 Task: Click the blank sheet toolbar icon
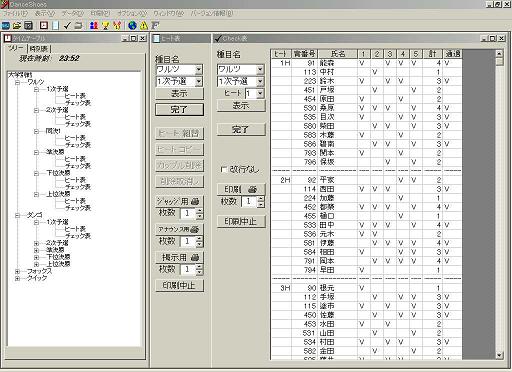click(x=56, y=25)
